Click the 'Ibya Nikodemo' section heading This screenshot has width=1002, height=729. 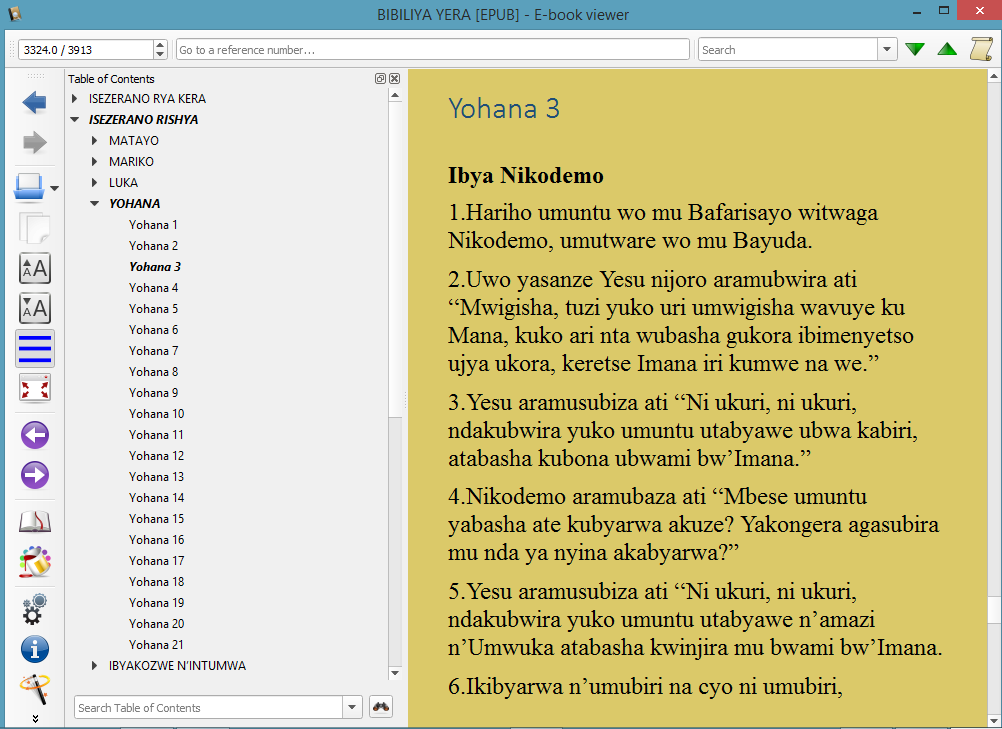click(x=525, y=176)
